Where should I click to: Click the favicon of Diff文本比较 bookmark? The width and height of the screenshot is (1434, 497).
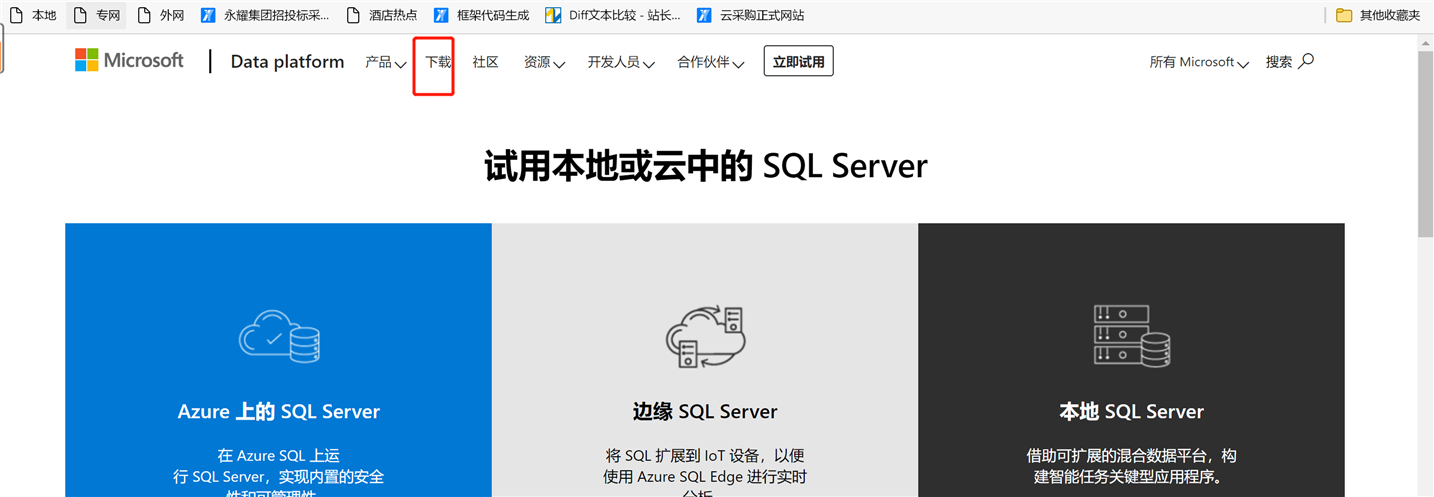553,15
